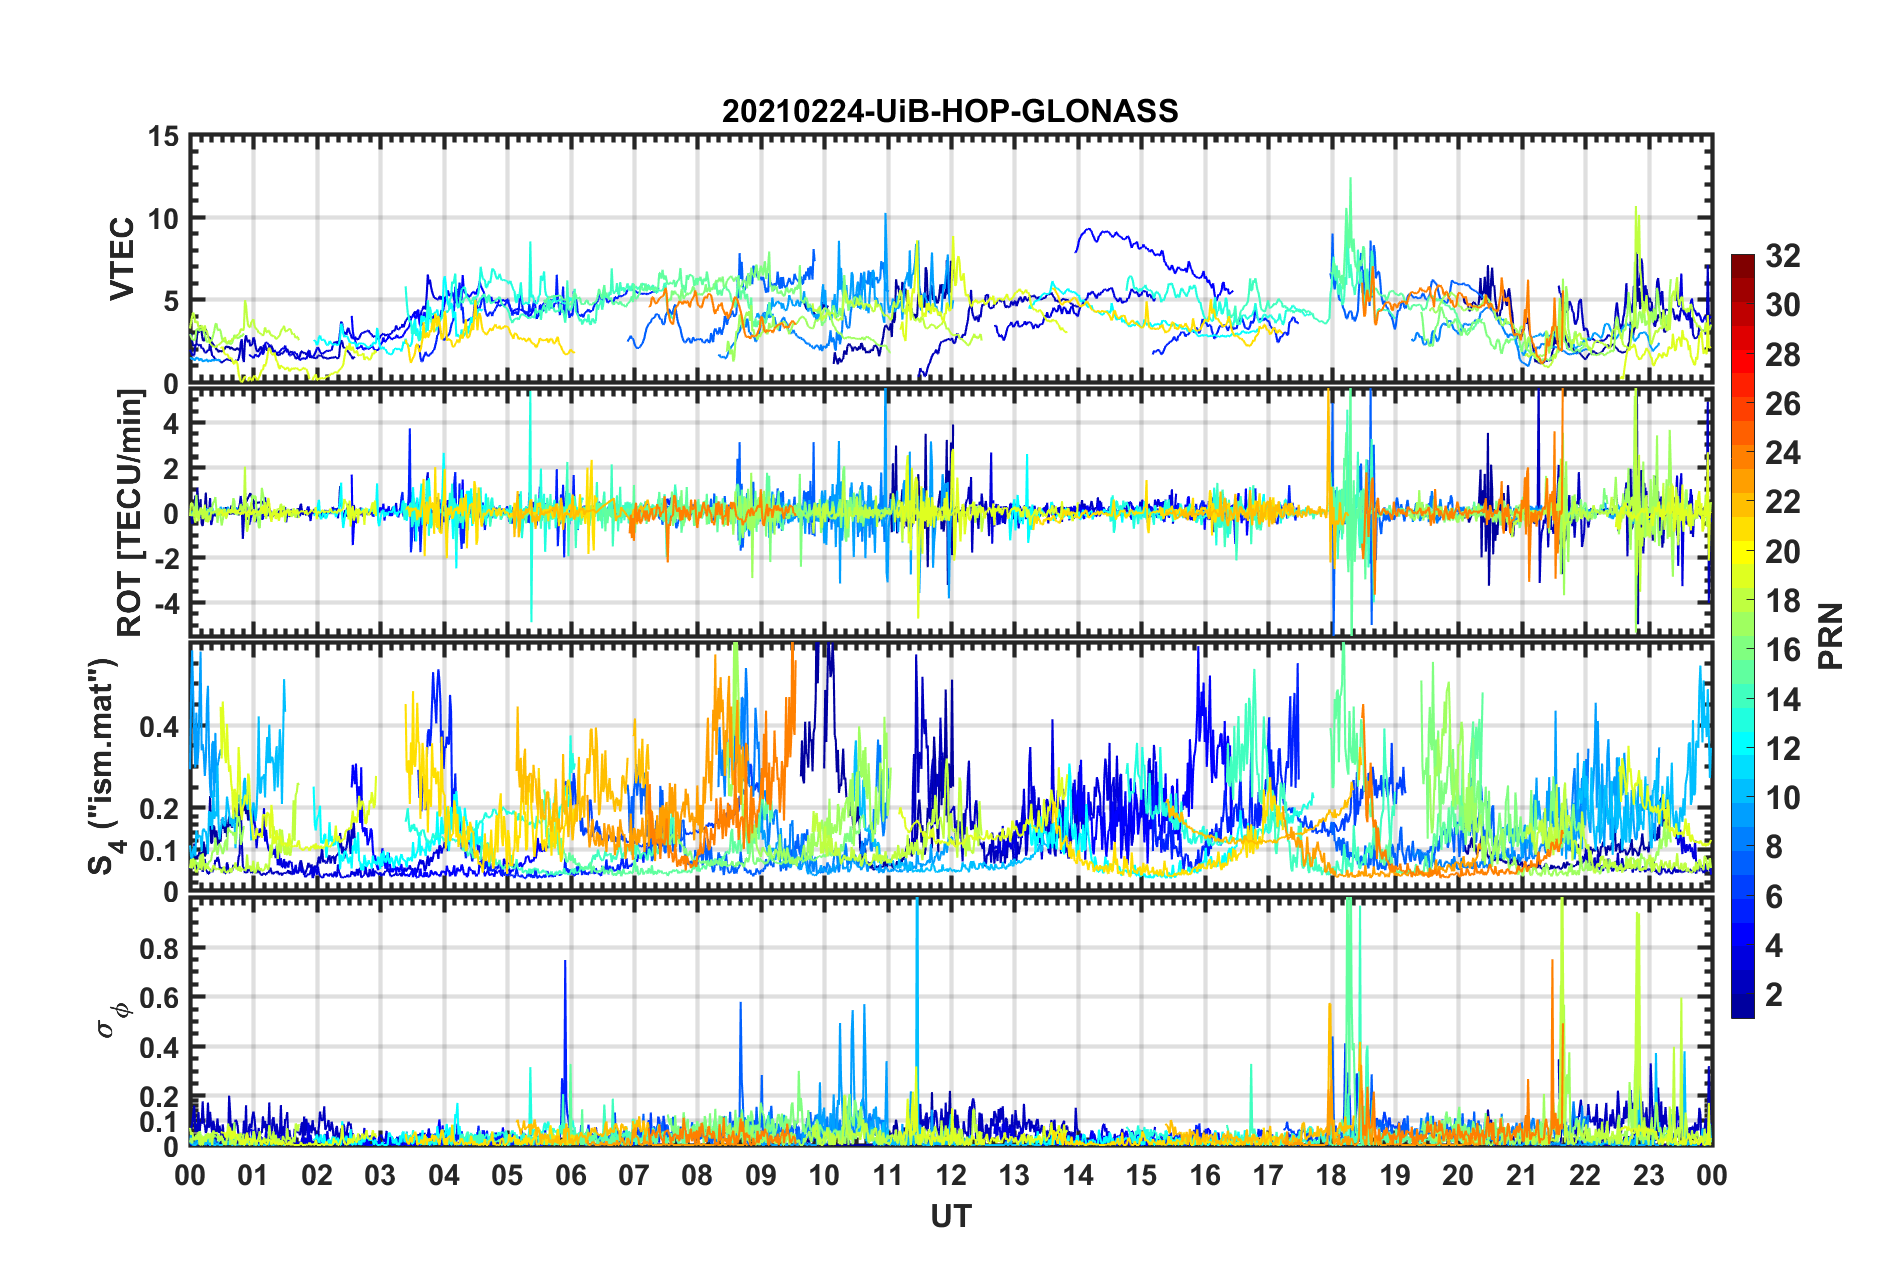This screenshot has width=1902, height=1272.
Task: Click sigma phi y-axis tick label 0.6
Action: coord(159,997)
